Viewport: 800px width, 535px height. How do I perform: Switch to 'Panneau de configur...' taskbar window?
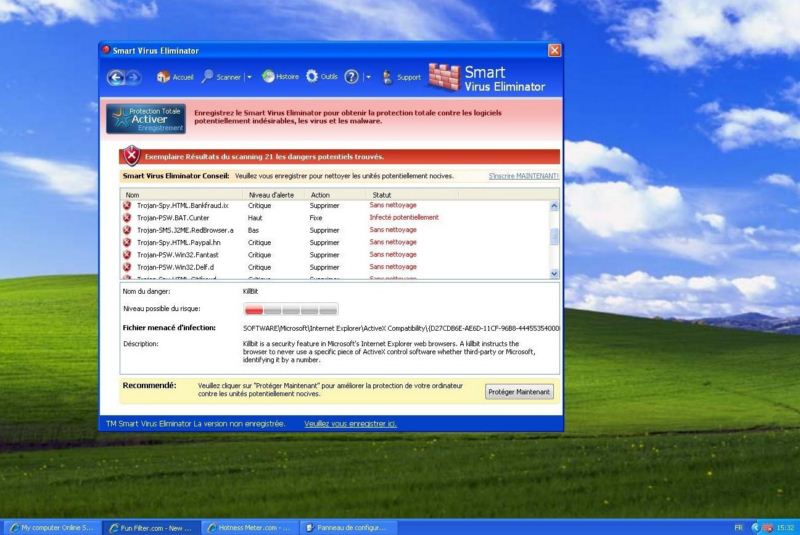click(348, 528)
